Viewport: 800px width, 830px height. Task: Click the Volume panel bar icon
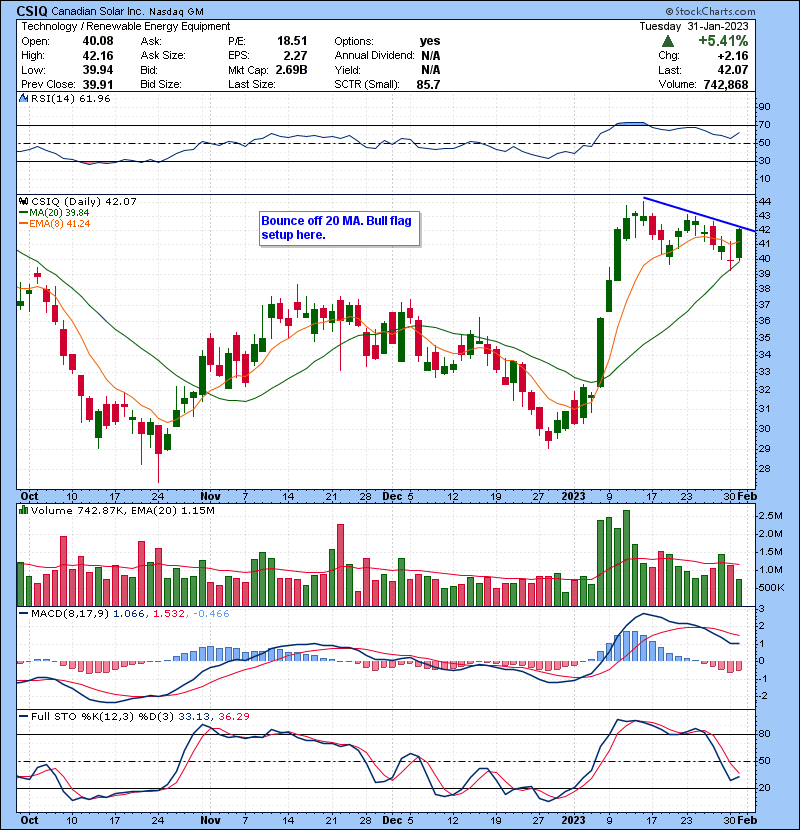24,513
